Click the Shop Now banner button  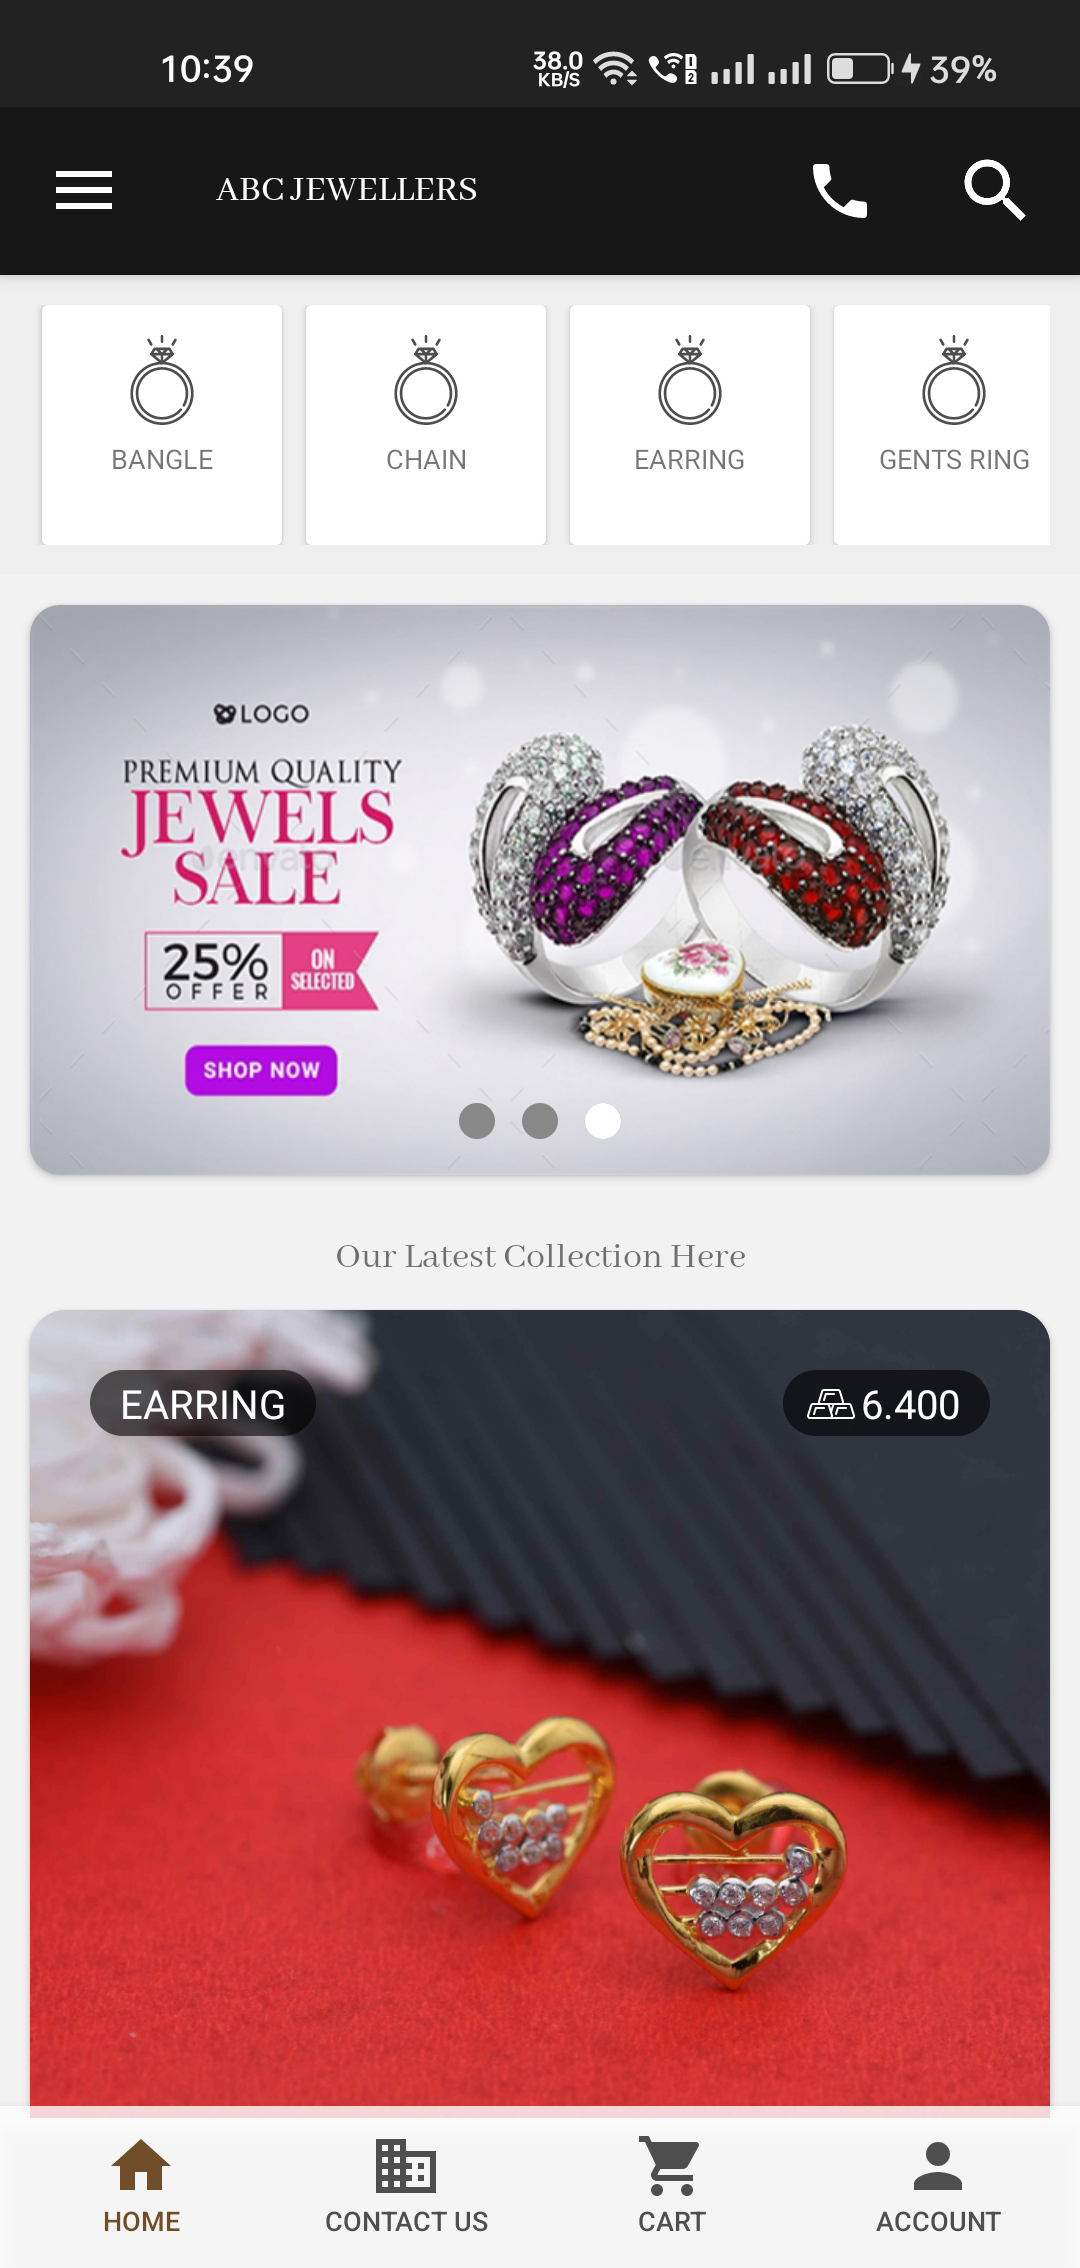(x=261, y=1070)
